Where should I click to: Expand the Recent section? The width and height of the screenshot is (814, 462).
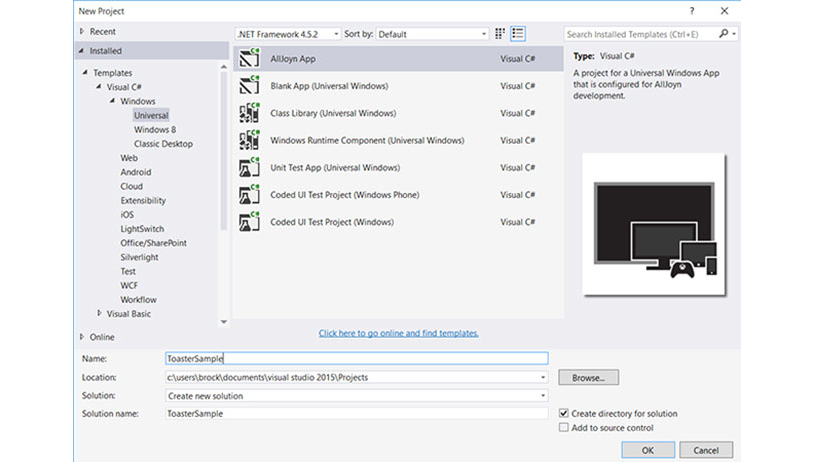click(82, 32)
